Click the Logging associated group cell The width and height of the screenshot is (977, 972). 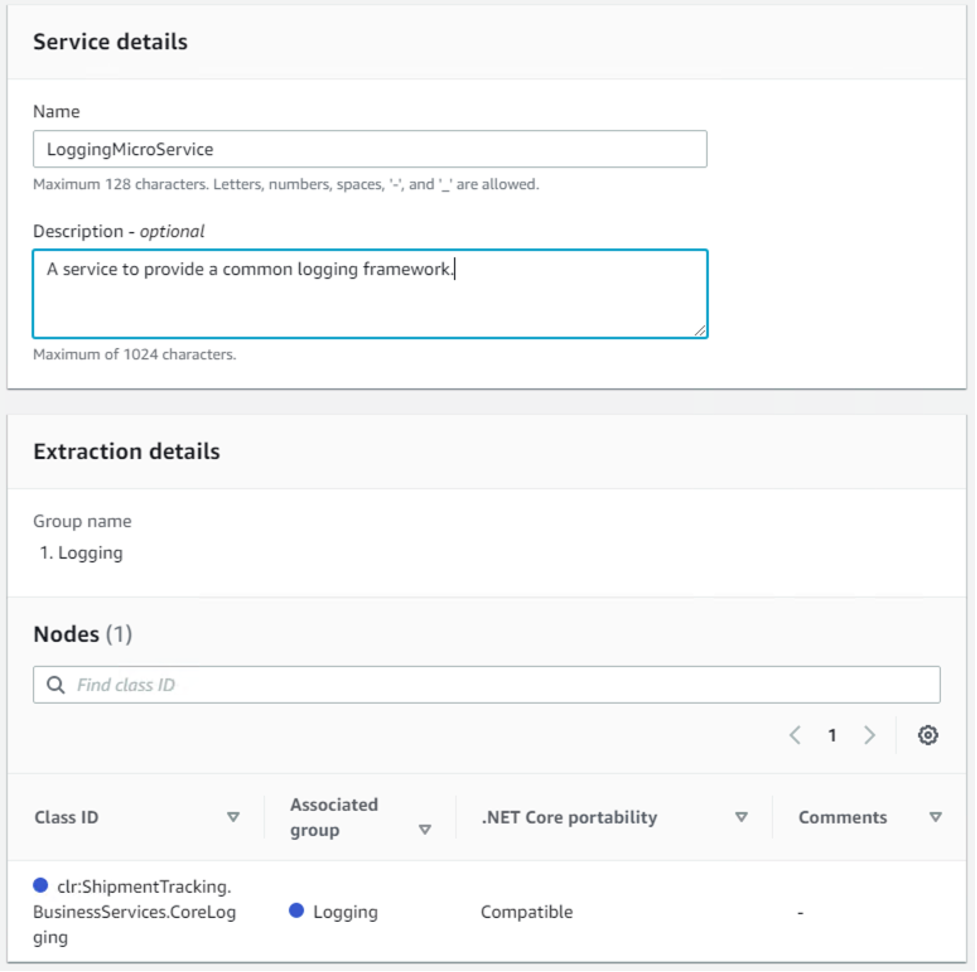click(345, 912)
